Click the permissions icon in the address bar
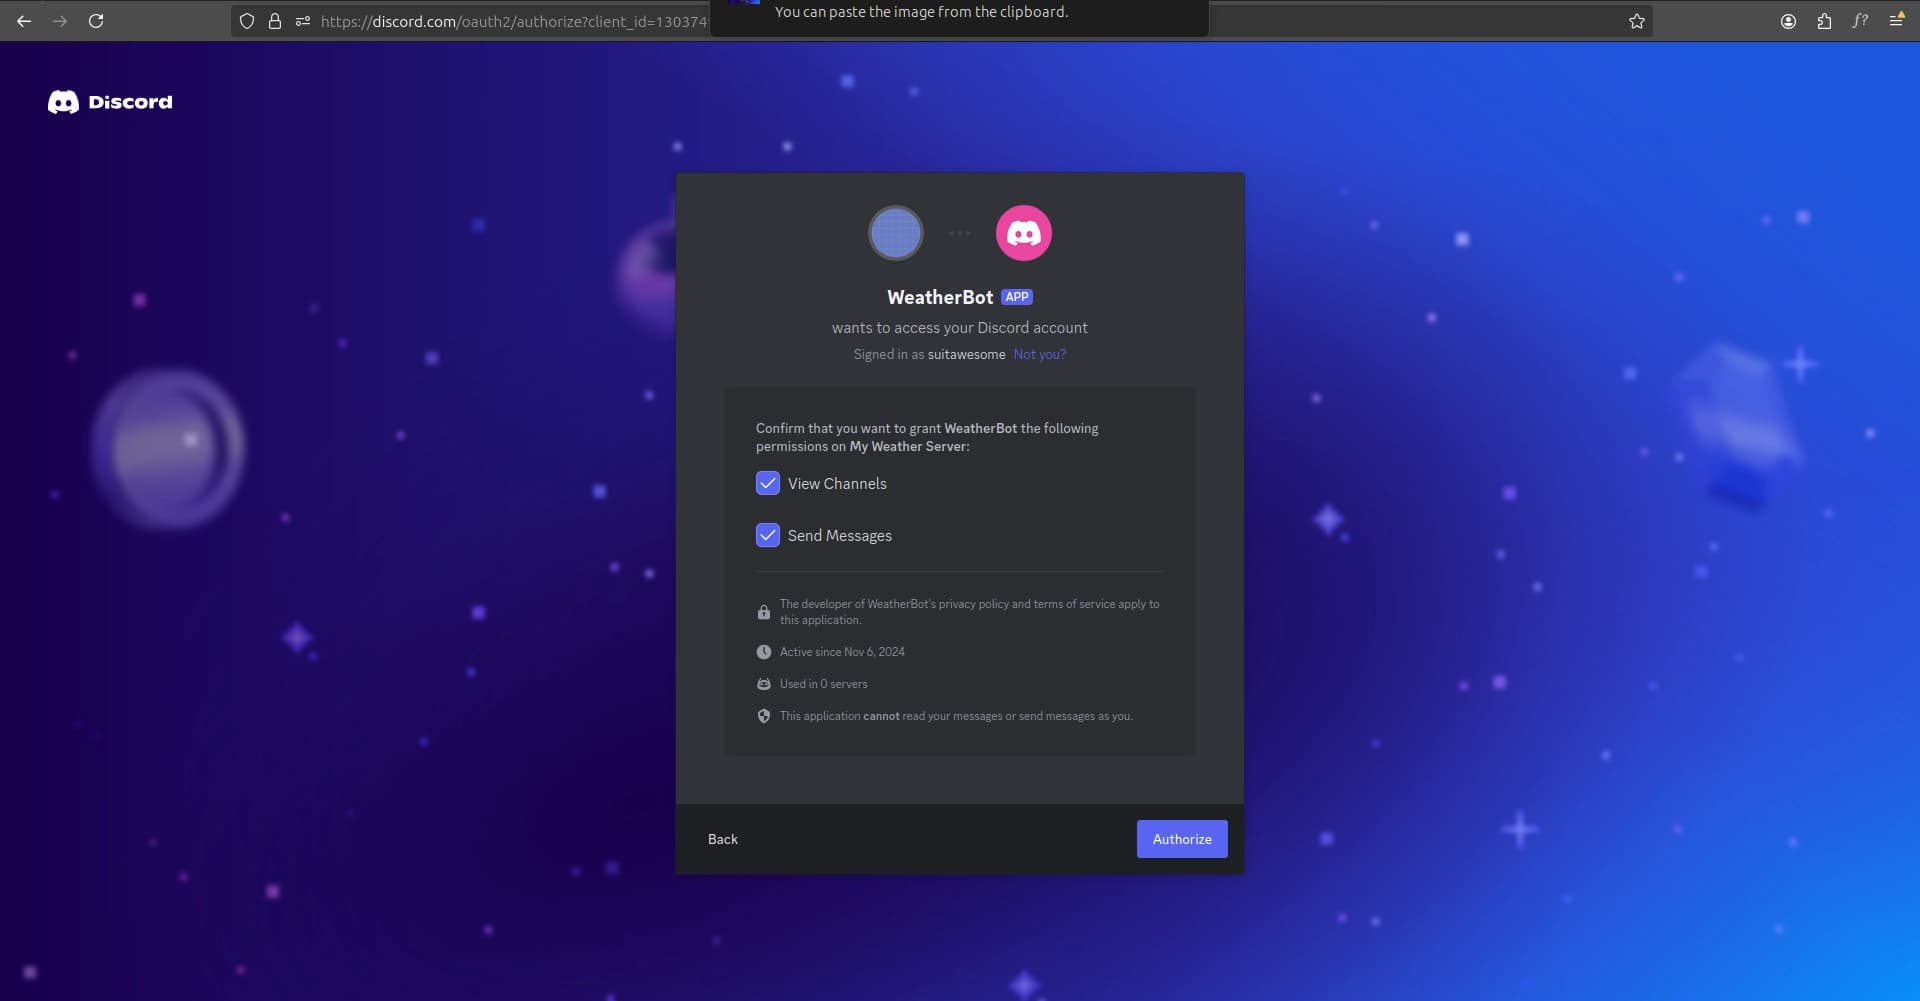 pos(303,21)
